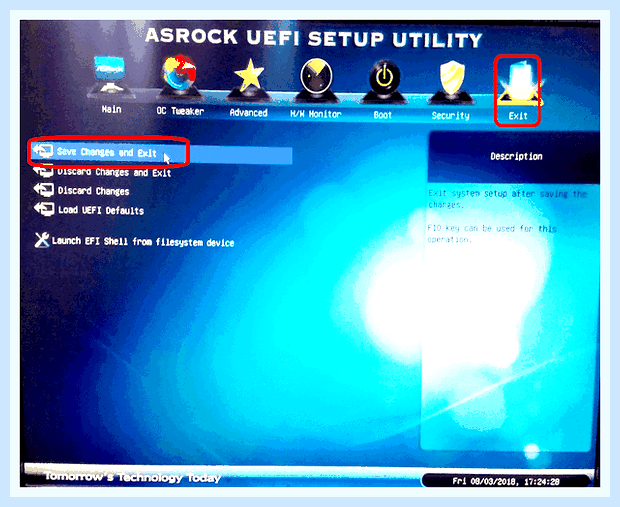Click the icon beside Save Changes and Exit
Viewport: 620px width, 507px height.
[x=43, y=150]
